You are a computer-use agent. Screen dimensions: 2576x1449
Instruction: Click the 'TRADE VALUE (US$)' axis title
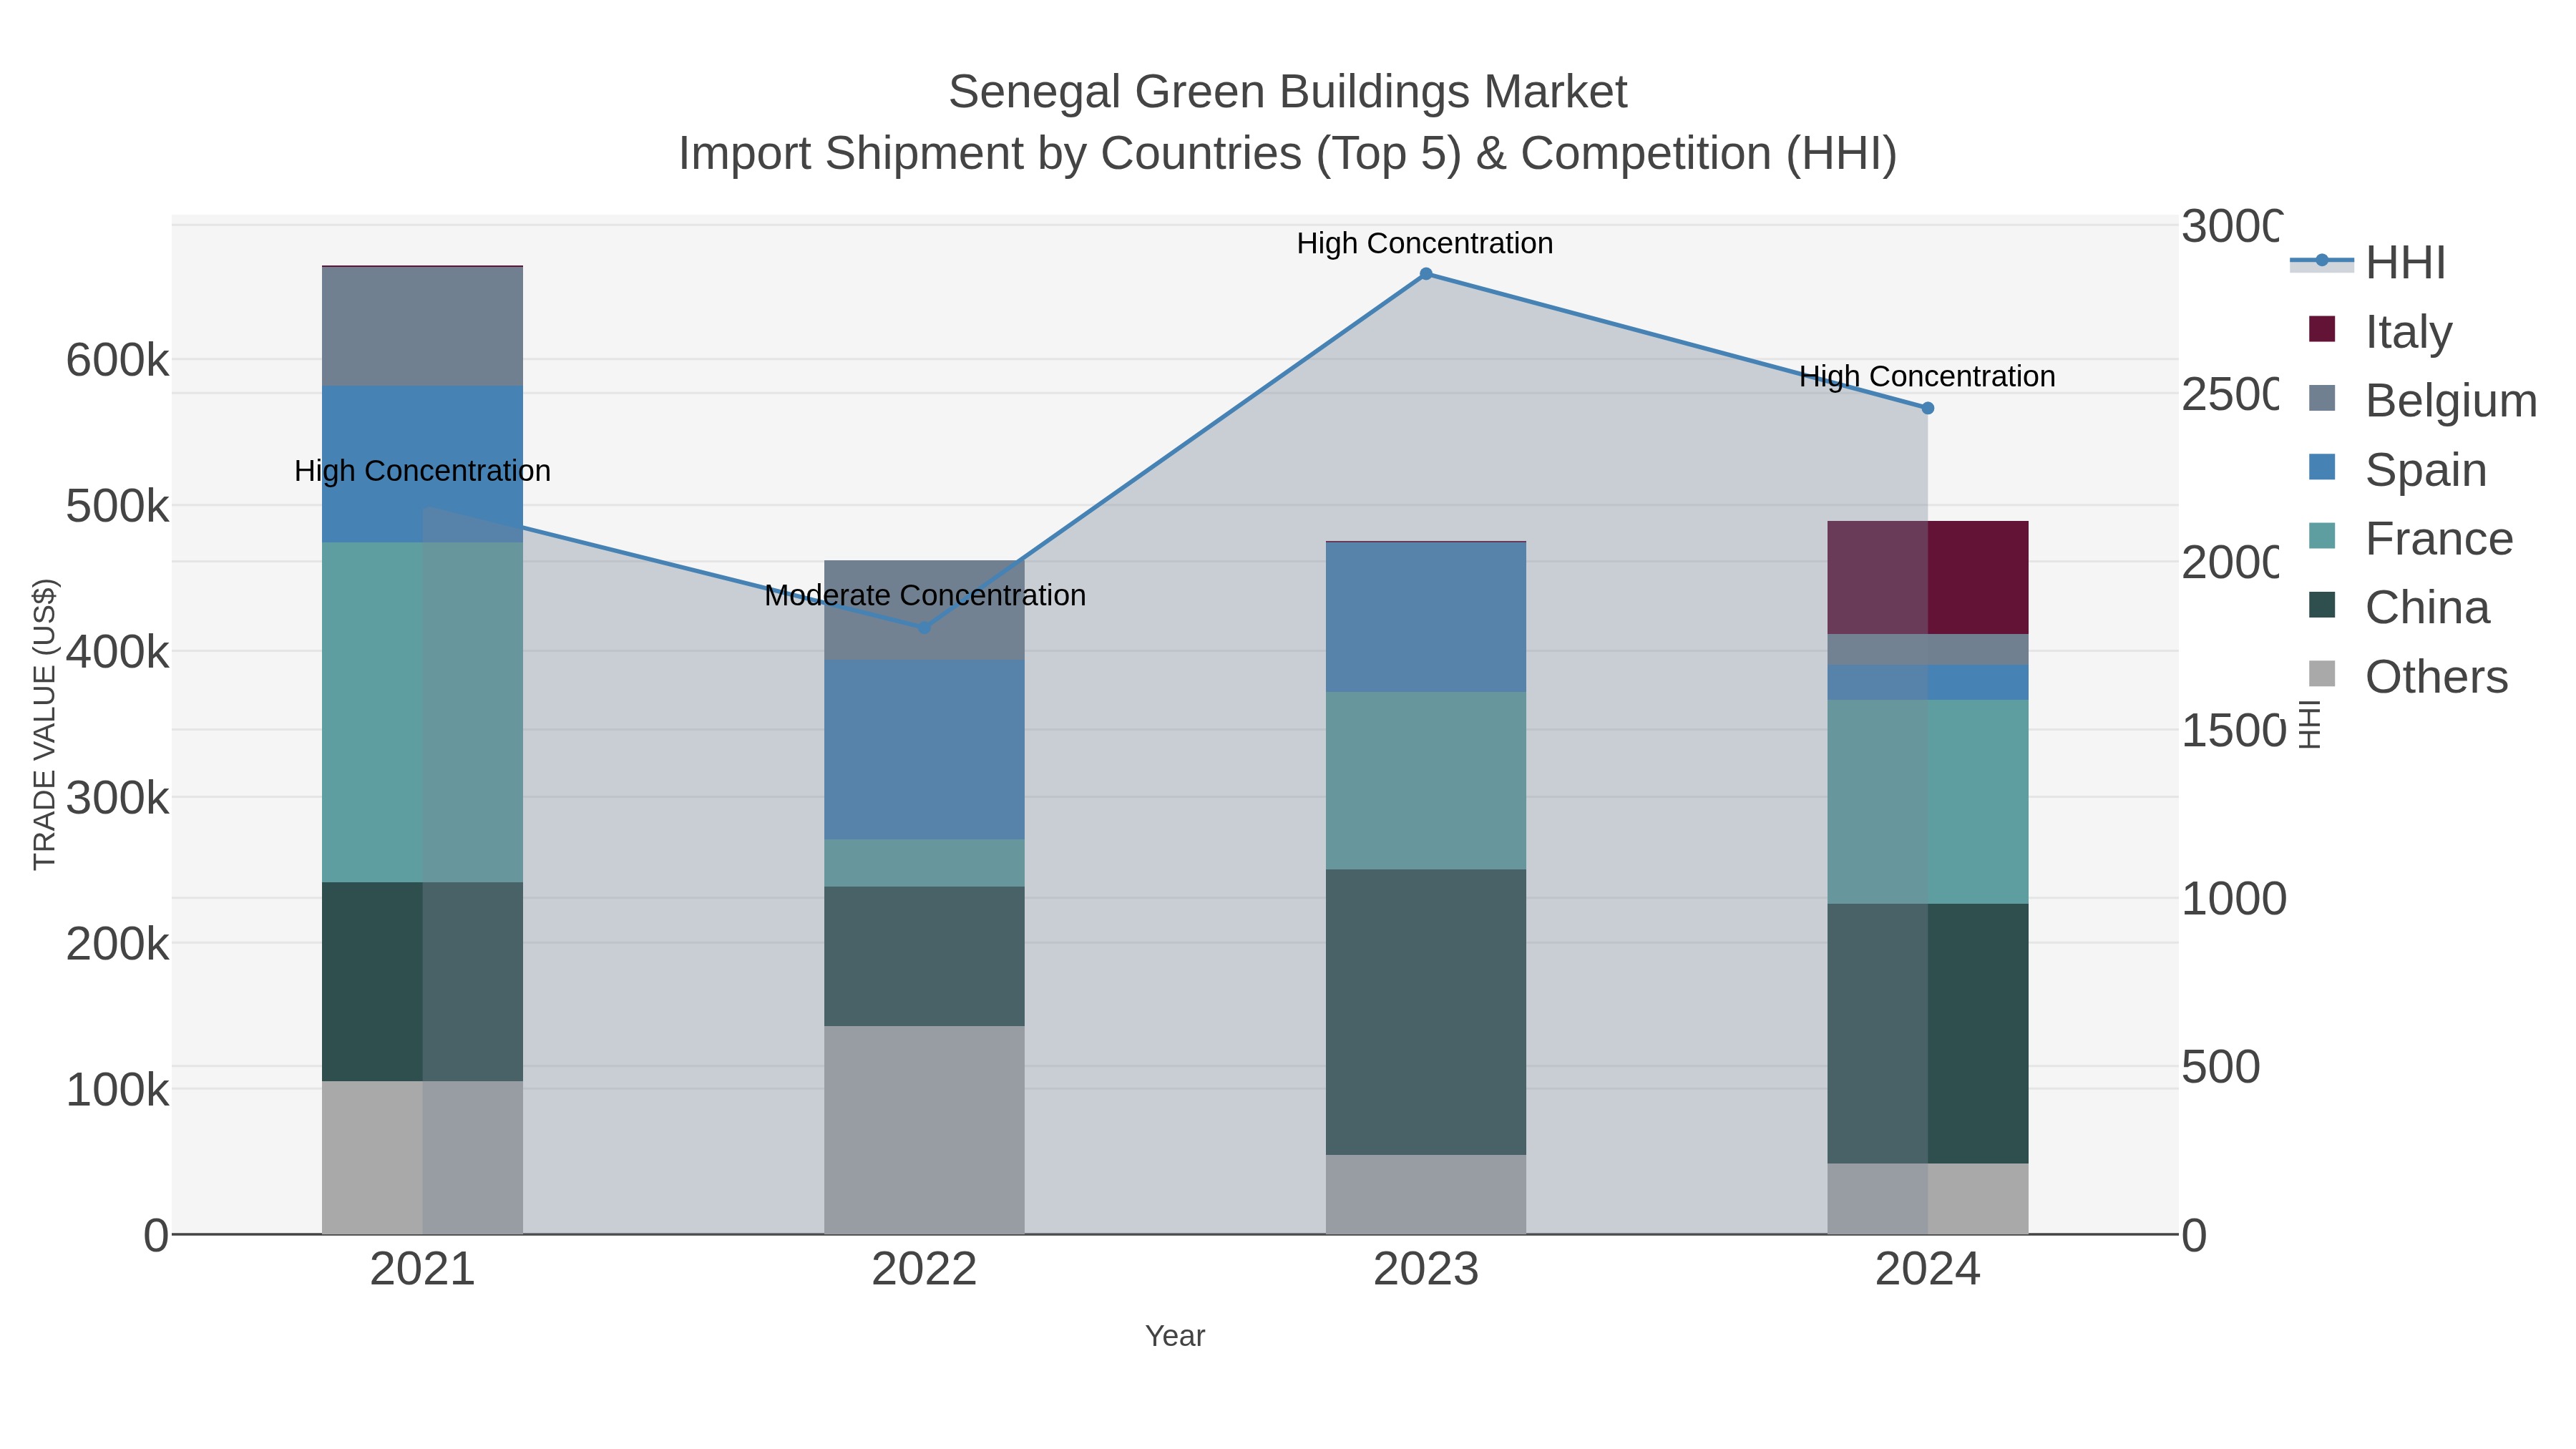pyautogui.click(x=45, y=724)
